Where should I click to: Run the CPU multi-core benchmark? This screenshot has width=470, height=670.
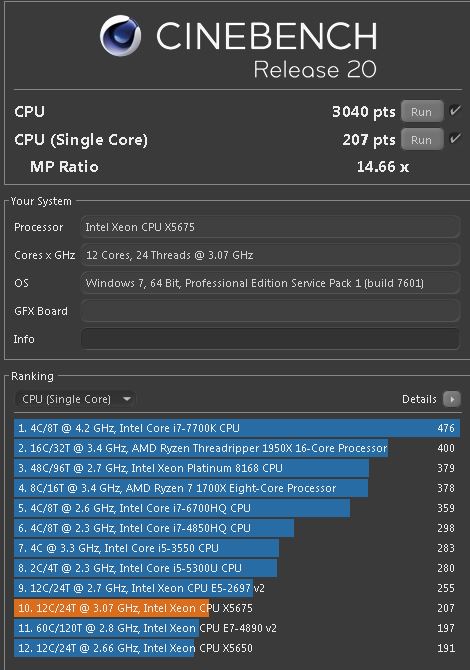(x=422, y=112)
